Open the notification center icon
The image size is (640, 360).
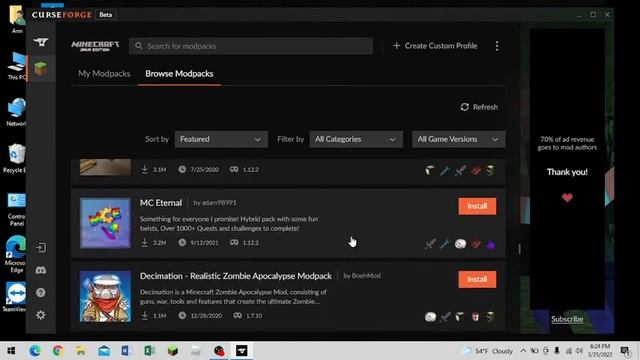pos(625,351)
